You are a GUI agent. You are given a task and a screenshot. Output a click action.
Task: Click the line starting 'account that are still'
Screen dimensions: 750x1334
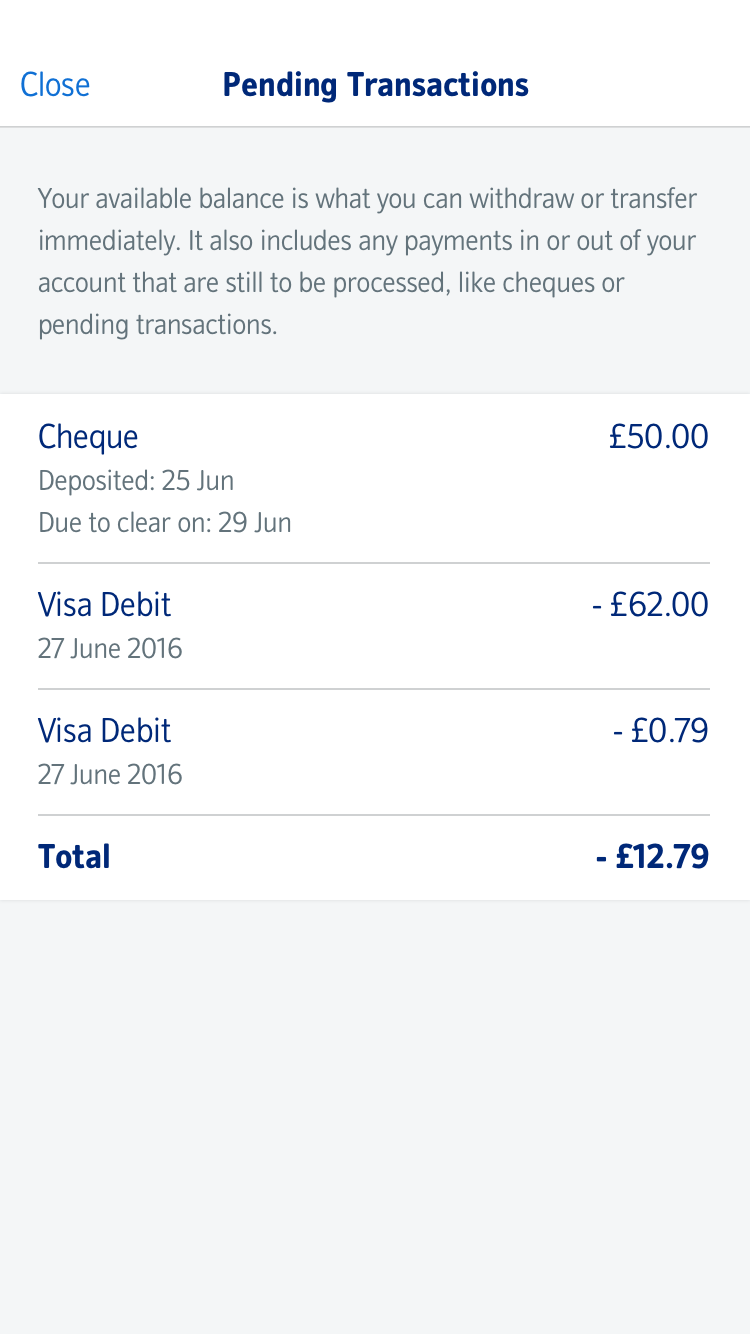(x=331, y=283)
